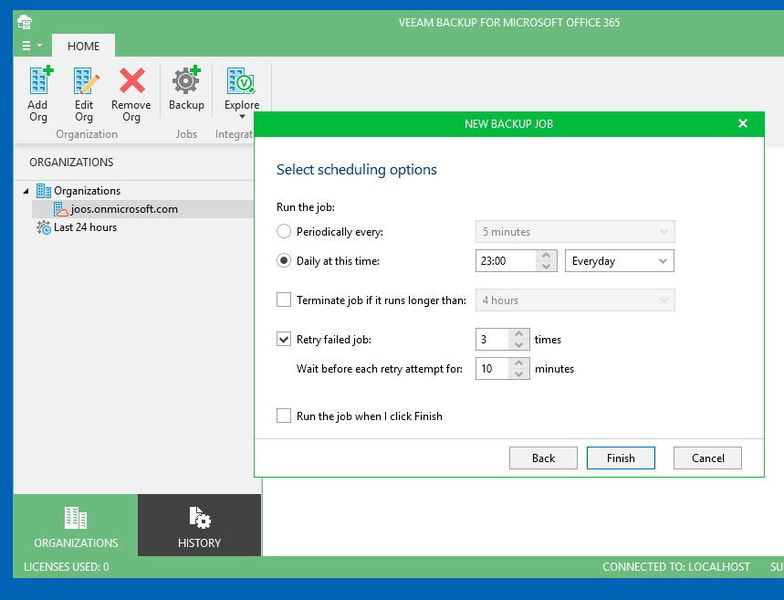This screenshot has width=784, height=600.
Task: Click the CONNECTED TO: LOCALHOST status text
Action: point(676,566)
